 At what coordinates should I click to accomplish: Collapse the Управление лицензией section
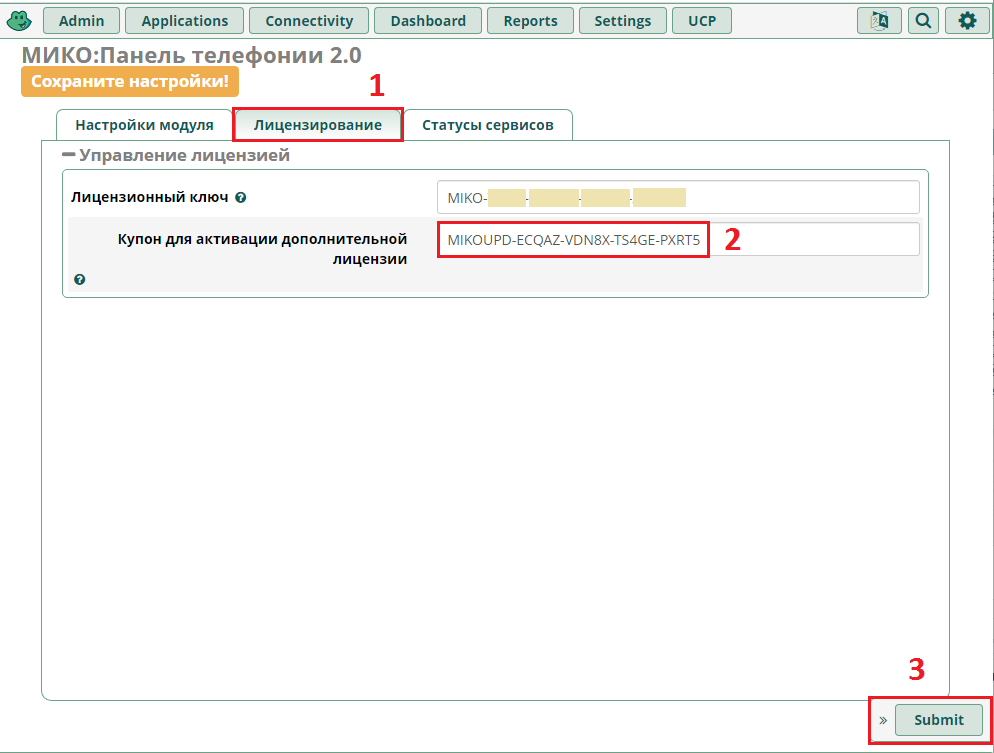pos(69,155)
